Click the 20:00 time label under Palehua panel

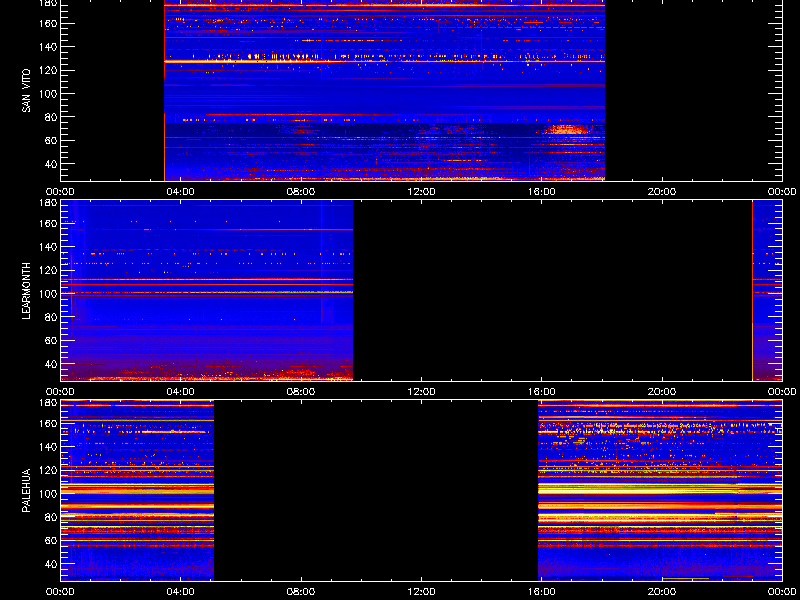662,592
